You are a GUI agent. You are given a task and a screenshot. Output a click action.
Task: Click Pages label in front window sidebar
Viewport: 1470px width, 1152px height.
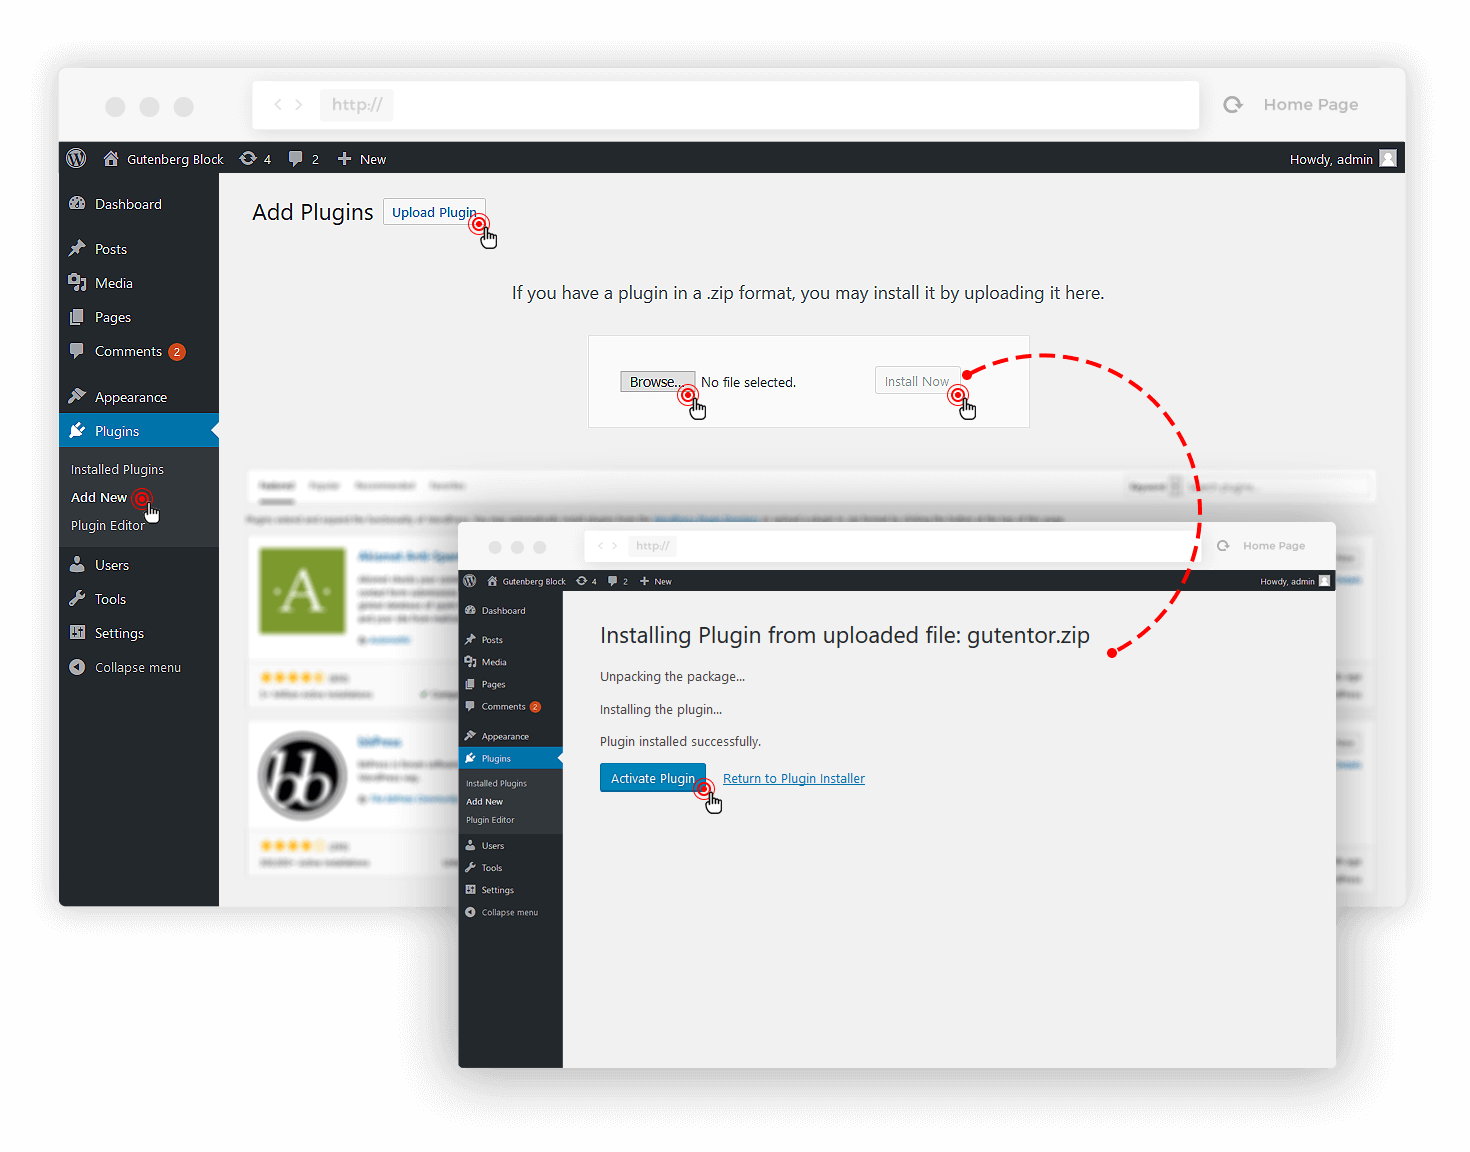494,684
